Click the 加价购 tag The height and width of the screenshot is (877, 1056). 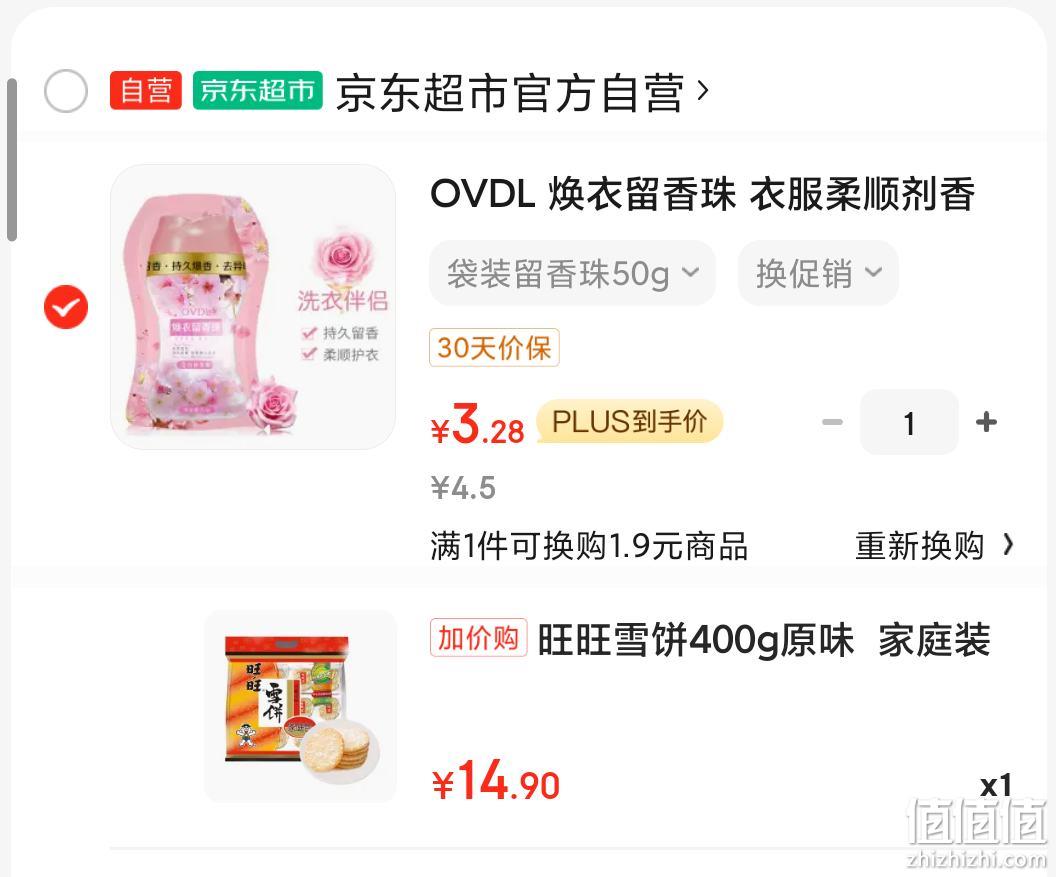(478, 637)
